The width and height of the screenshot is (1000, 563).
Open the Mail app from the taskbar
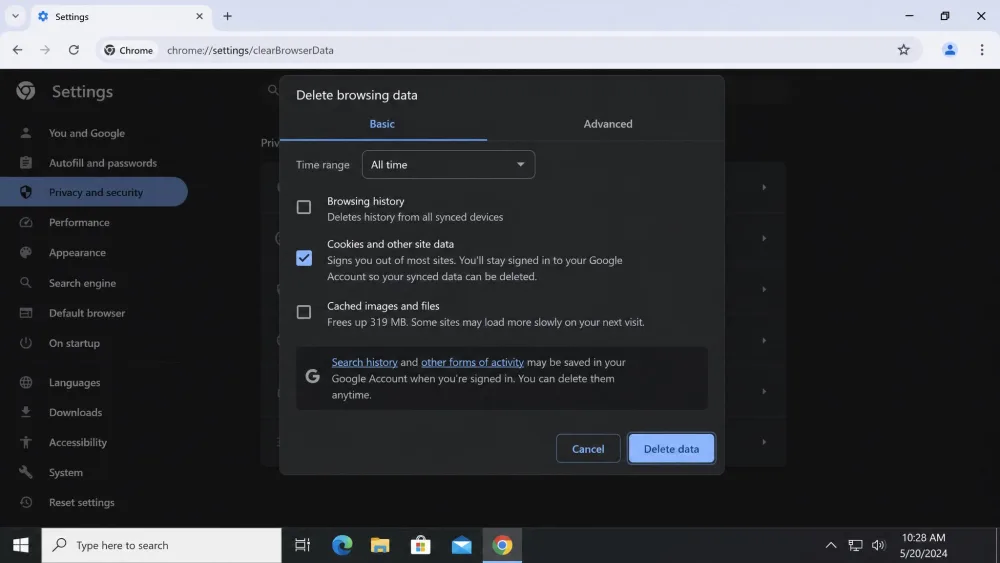coord(461,545)
